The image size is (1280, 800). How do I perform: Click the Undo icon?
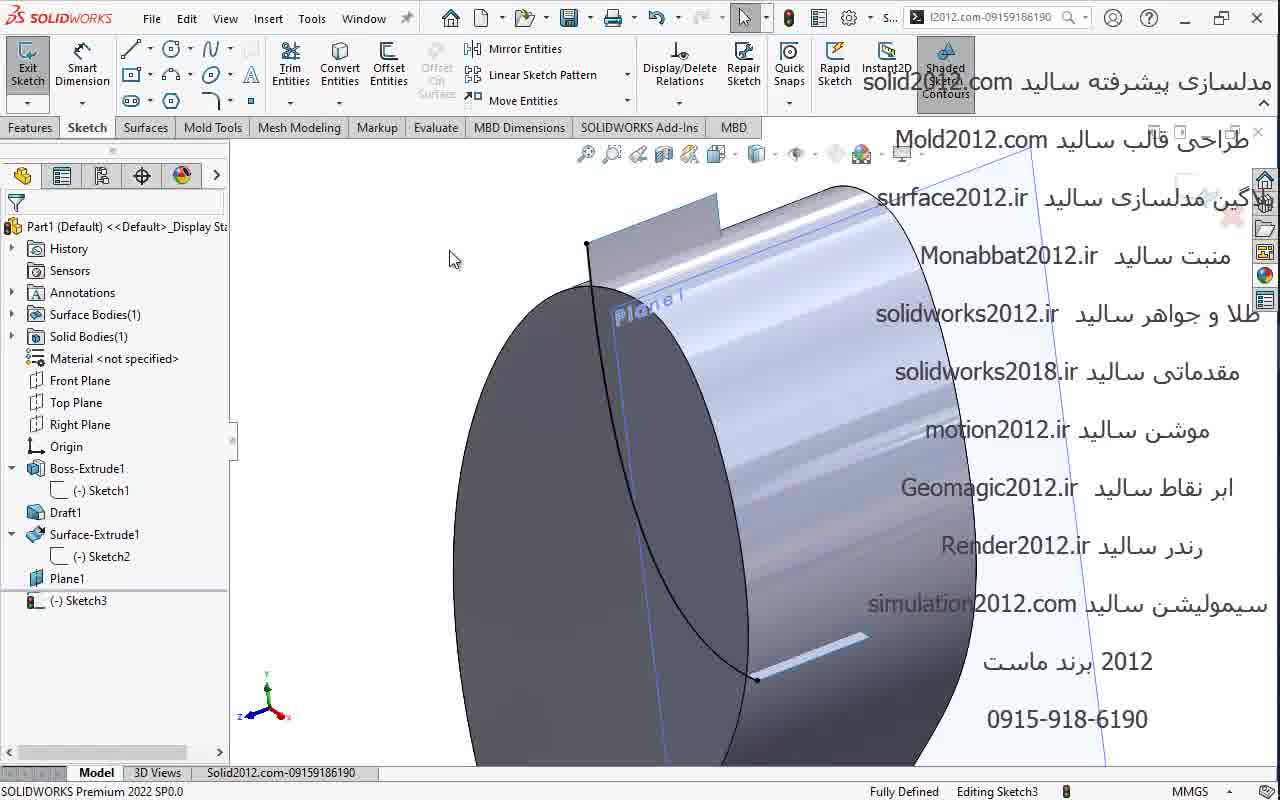(656, 18)
